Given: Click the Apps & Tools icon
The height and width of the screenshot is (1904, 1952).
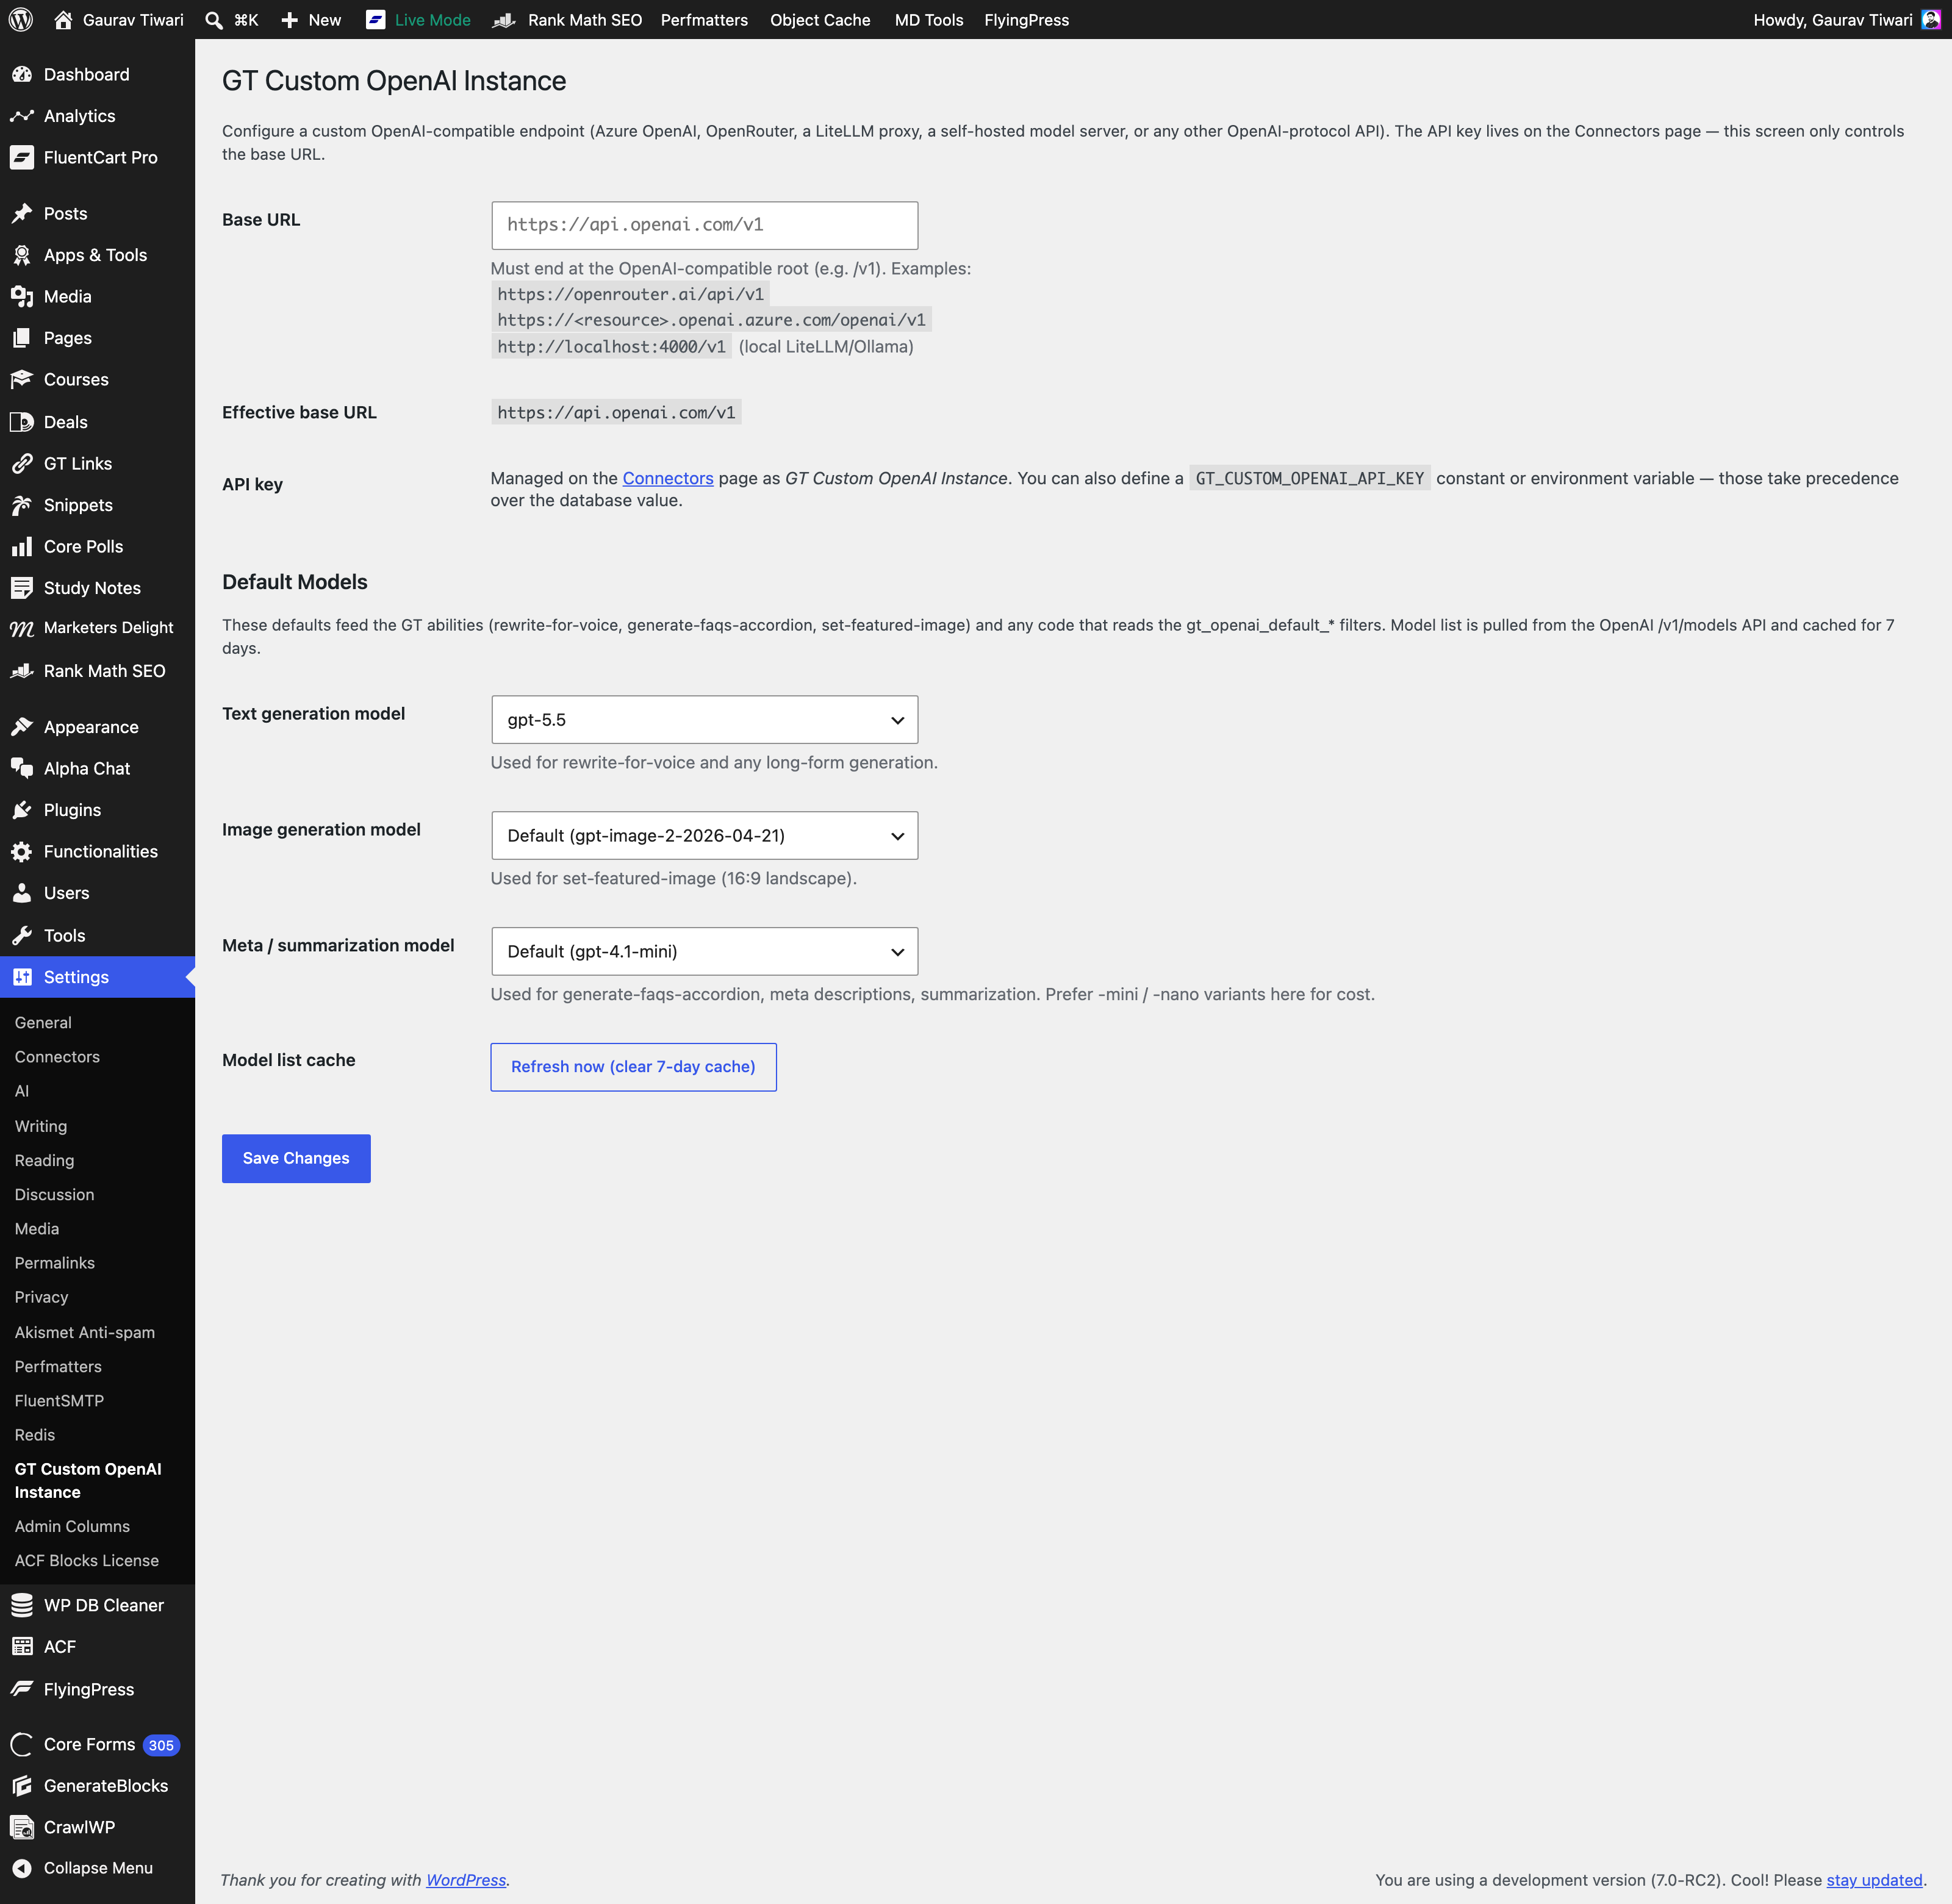Looking at the screenshot, I should 22,255.
